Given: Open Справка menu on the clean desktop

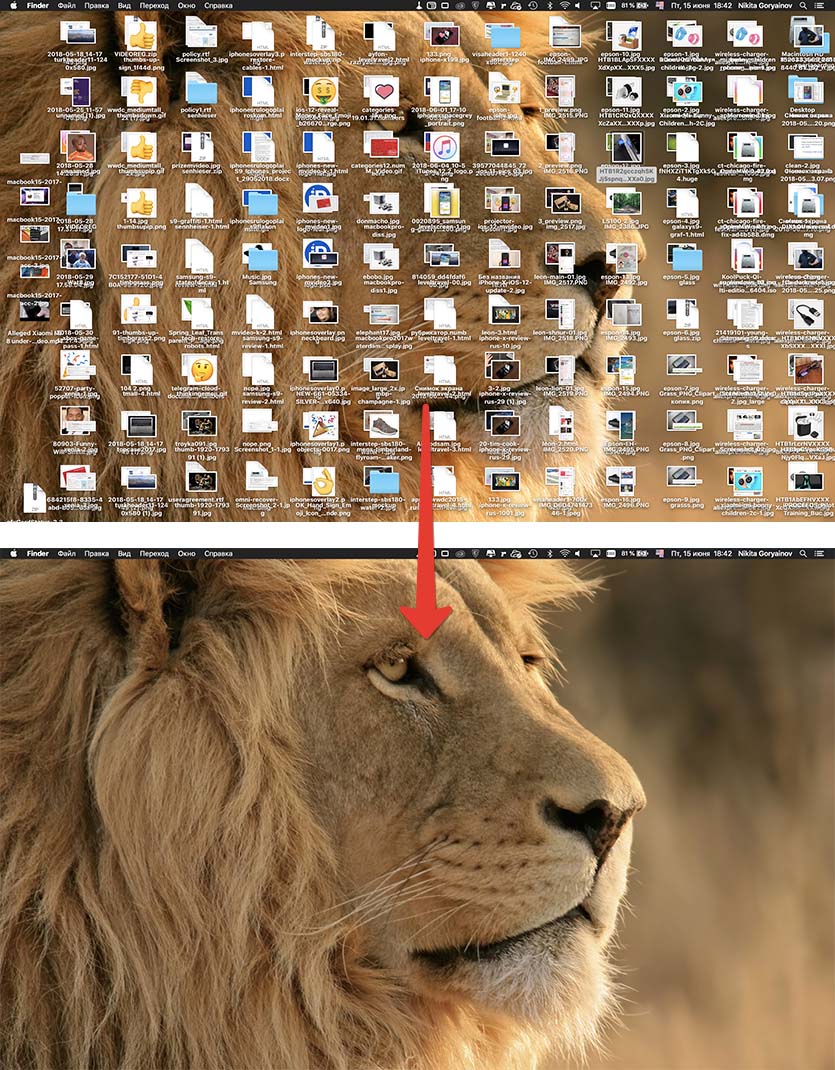Looking at the screenshot, I should pos(218,553).
